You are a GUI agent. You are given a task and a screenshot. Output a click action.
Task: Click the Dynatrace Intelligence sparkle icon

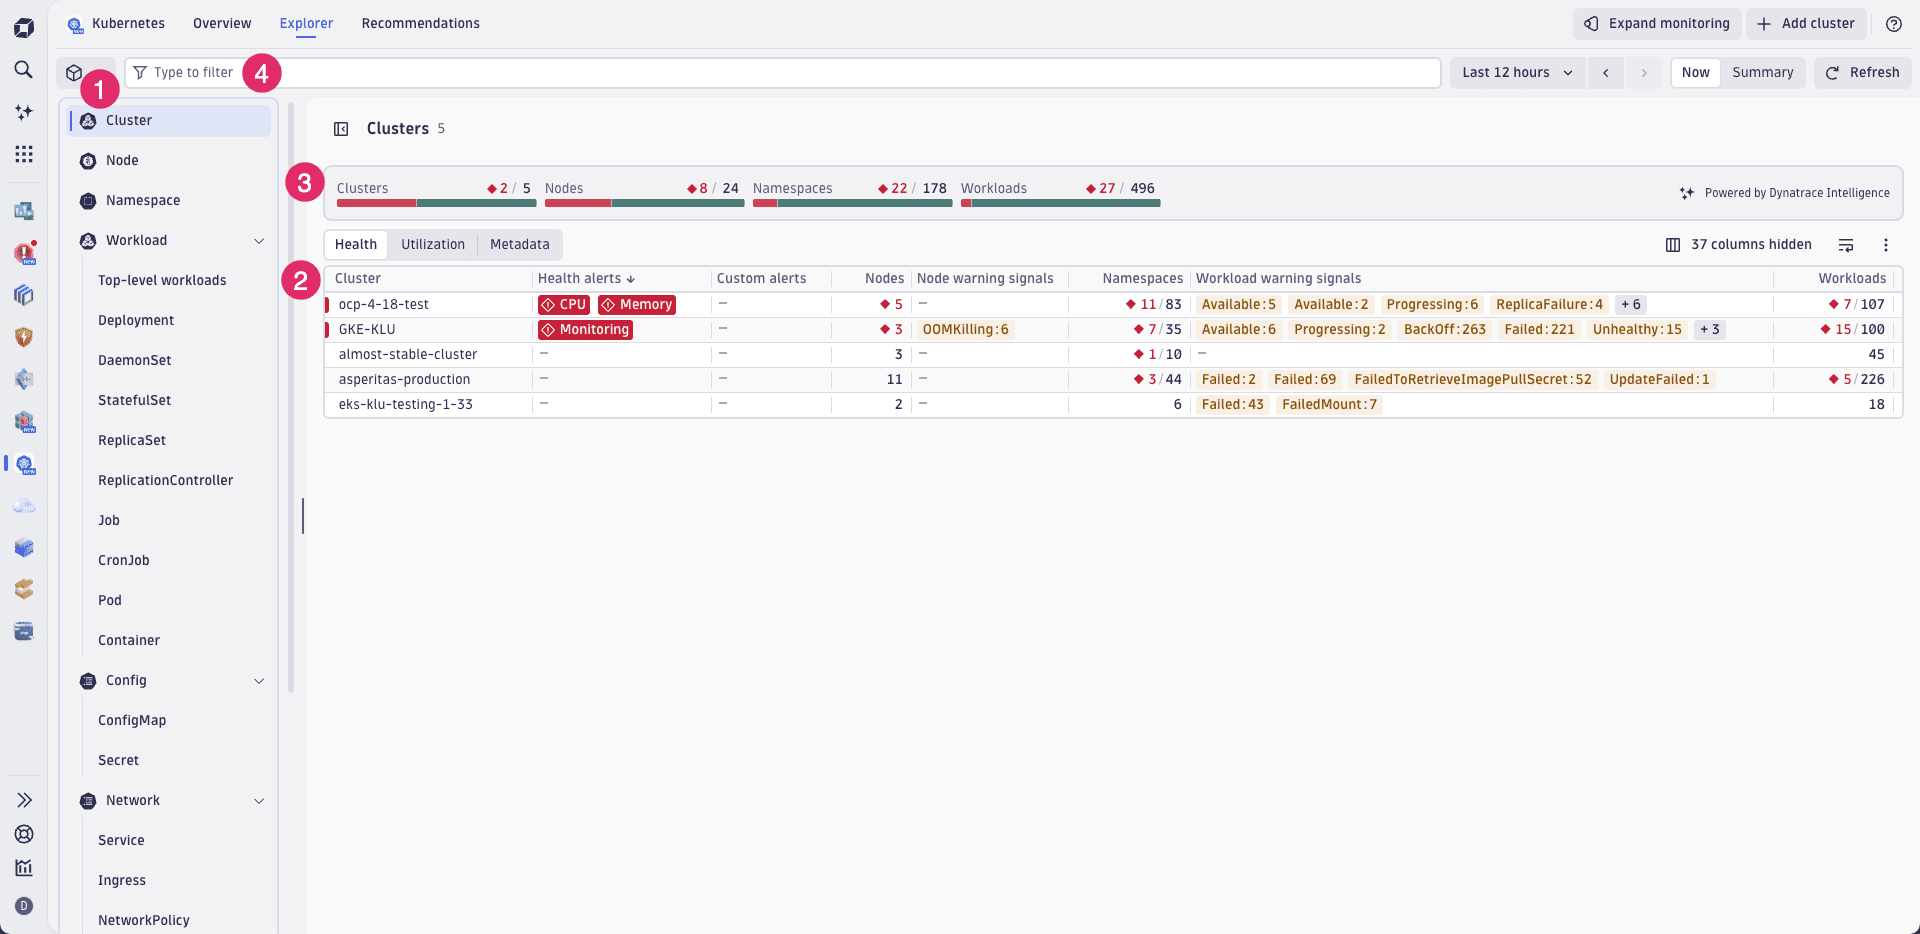pos(1687,193)
